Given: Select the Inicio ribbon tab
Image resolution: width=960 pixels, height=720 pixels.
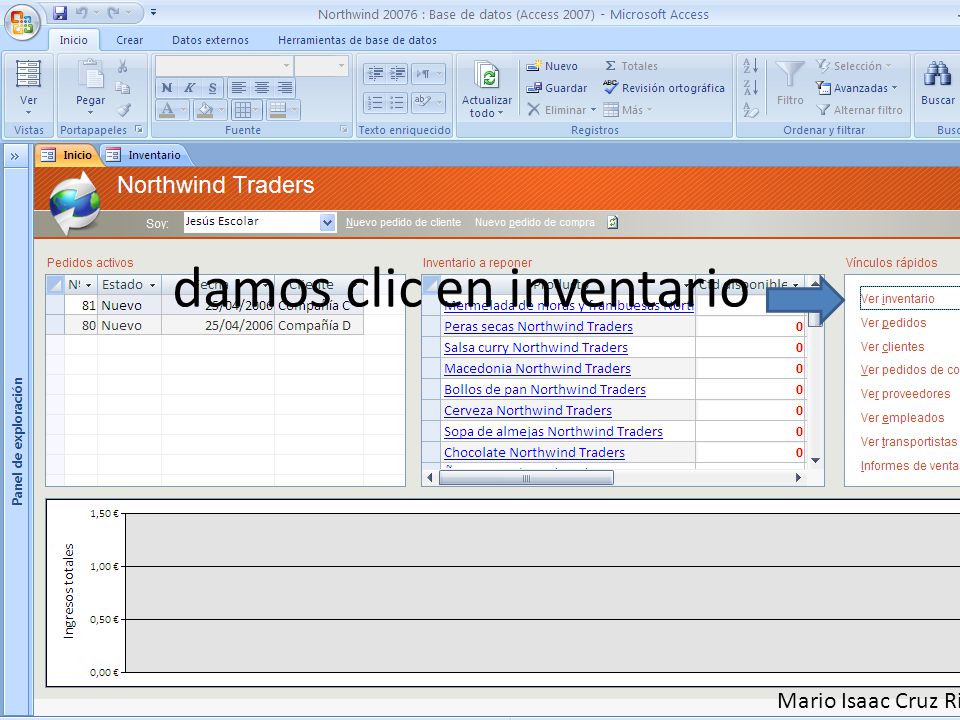Looking at the screenshot, I should click(x=73, y=40).
